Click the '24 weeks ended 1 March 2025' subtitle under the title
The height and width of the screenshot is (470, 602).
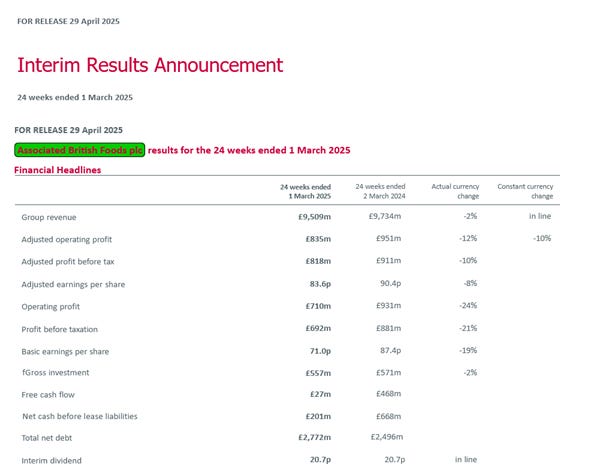click(x=75, y=97)
